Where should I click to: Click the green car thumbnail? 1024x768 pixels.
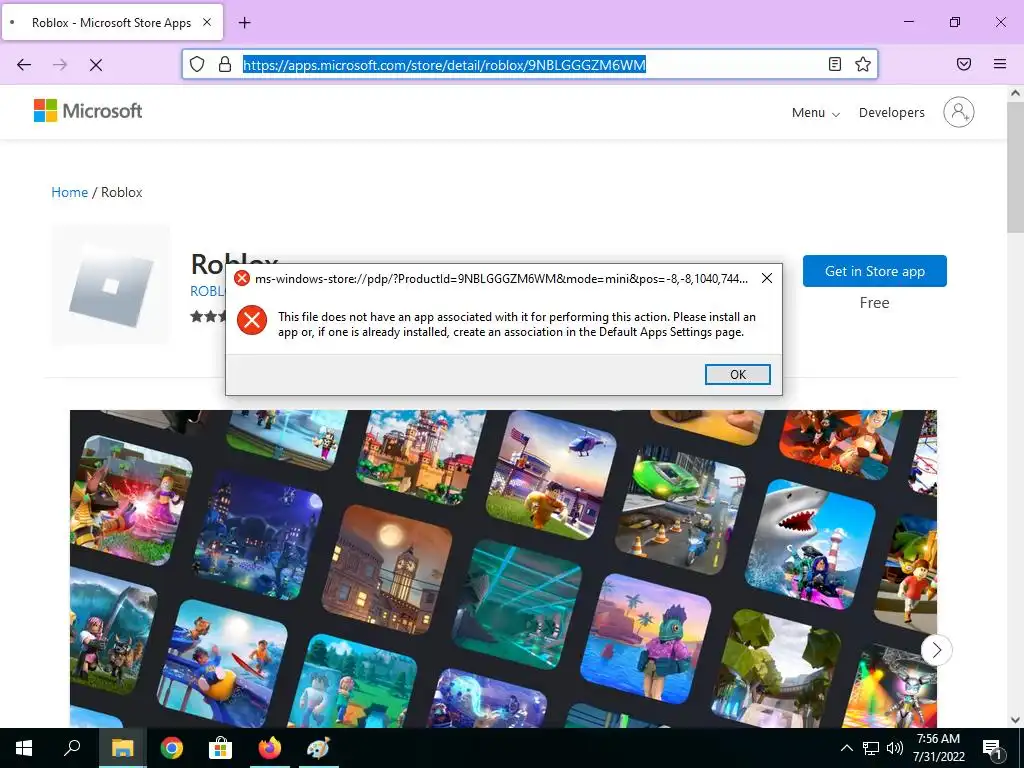[680, 509]
